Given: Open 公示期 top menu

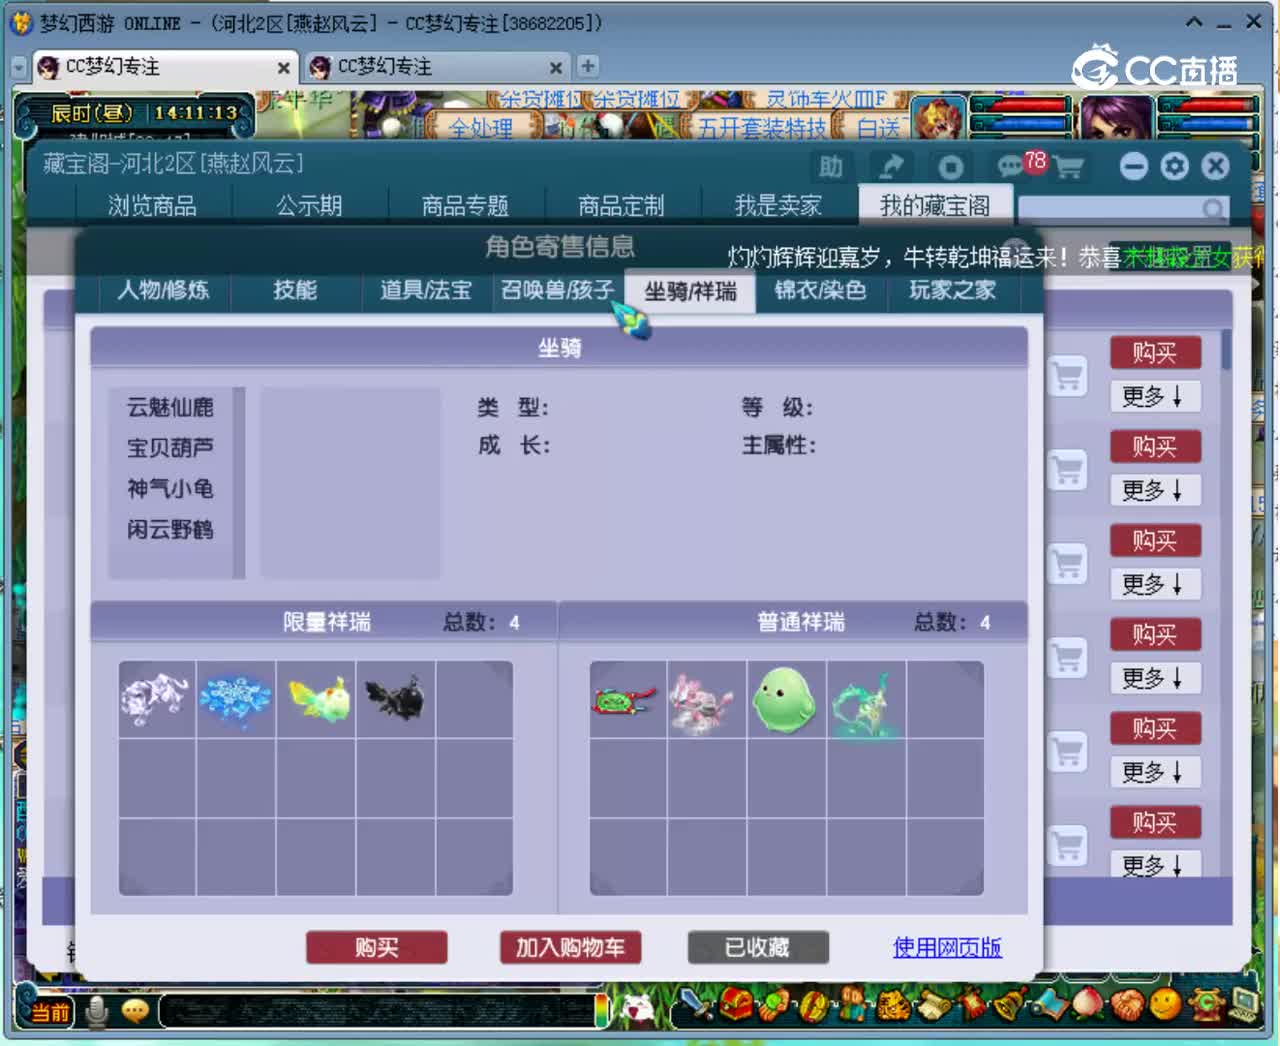Looking at the screenshot, I should click(x=309, y=206).
